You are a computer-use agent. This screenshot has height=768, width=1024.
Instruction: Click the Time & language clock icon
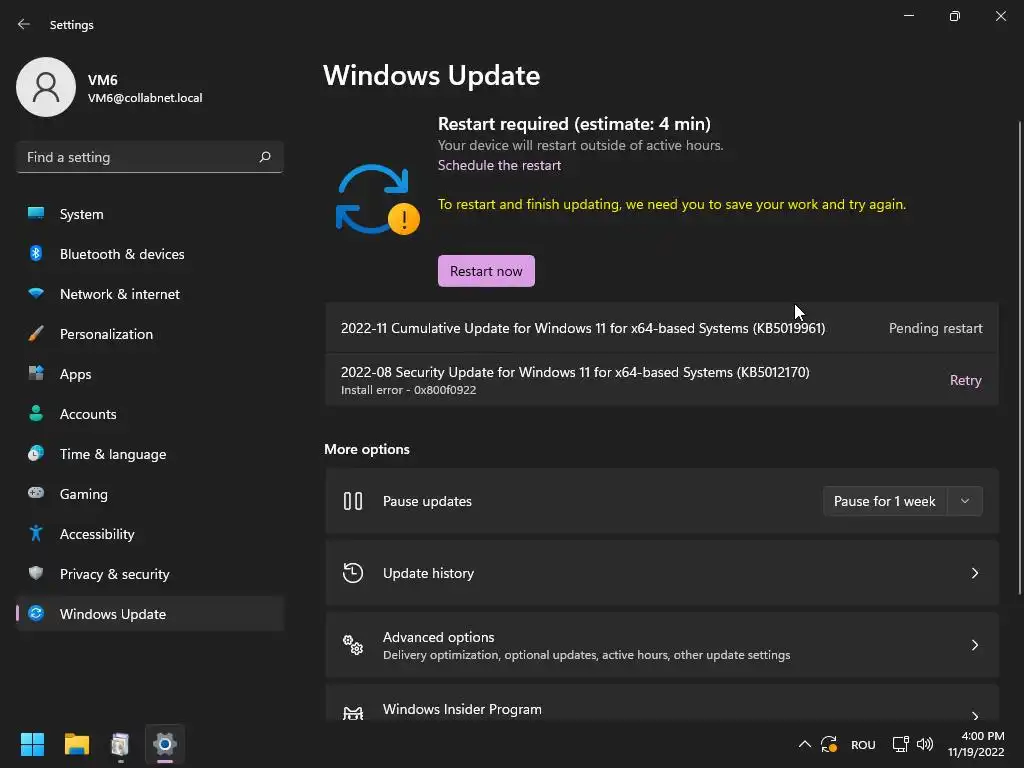point(36,453)
